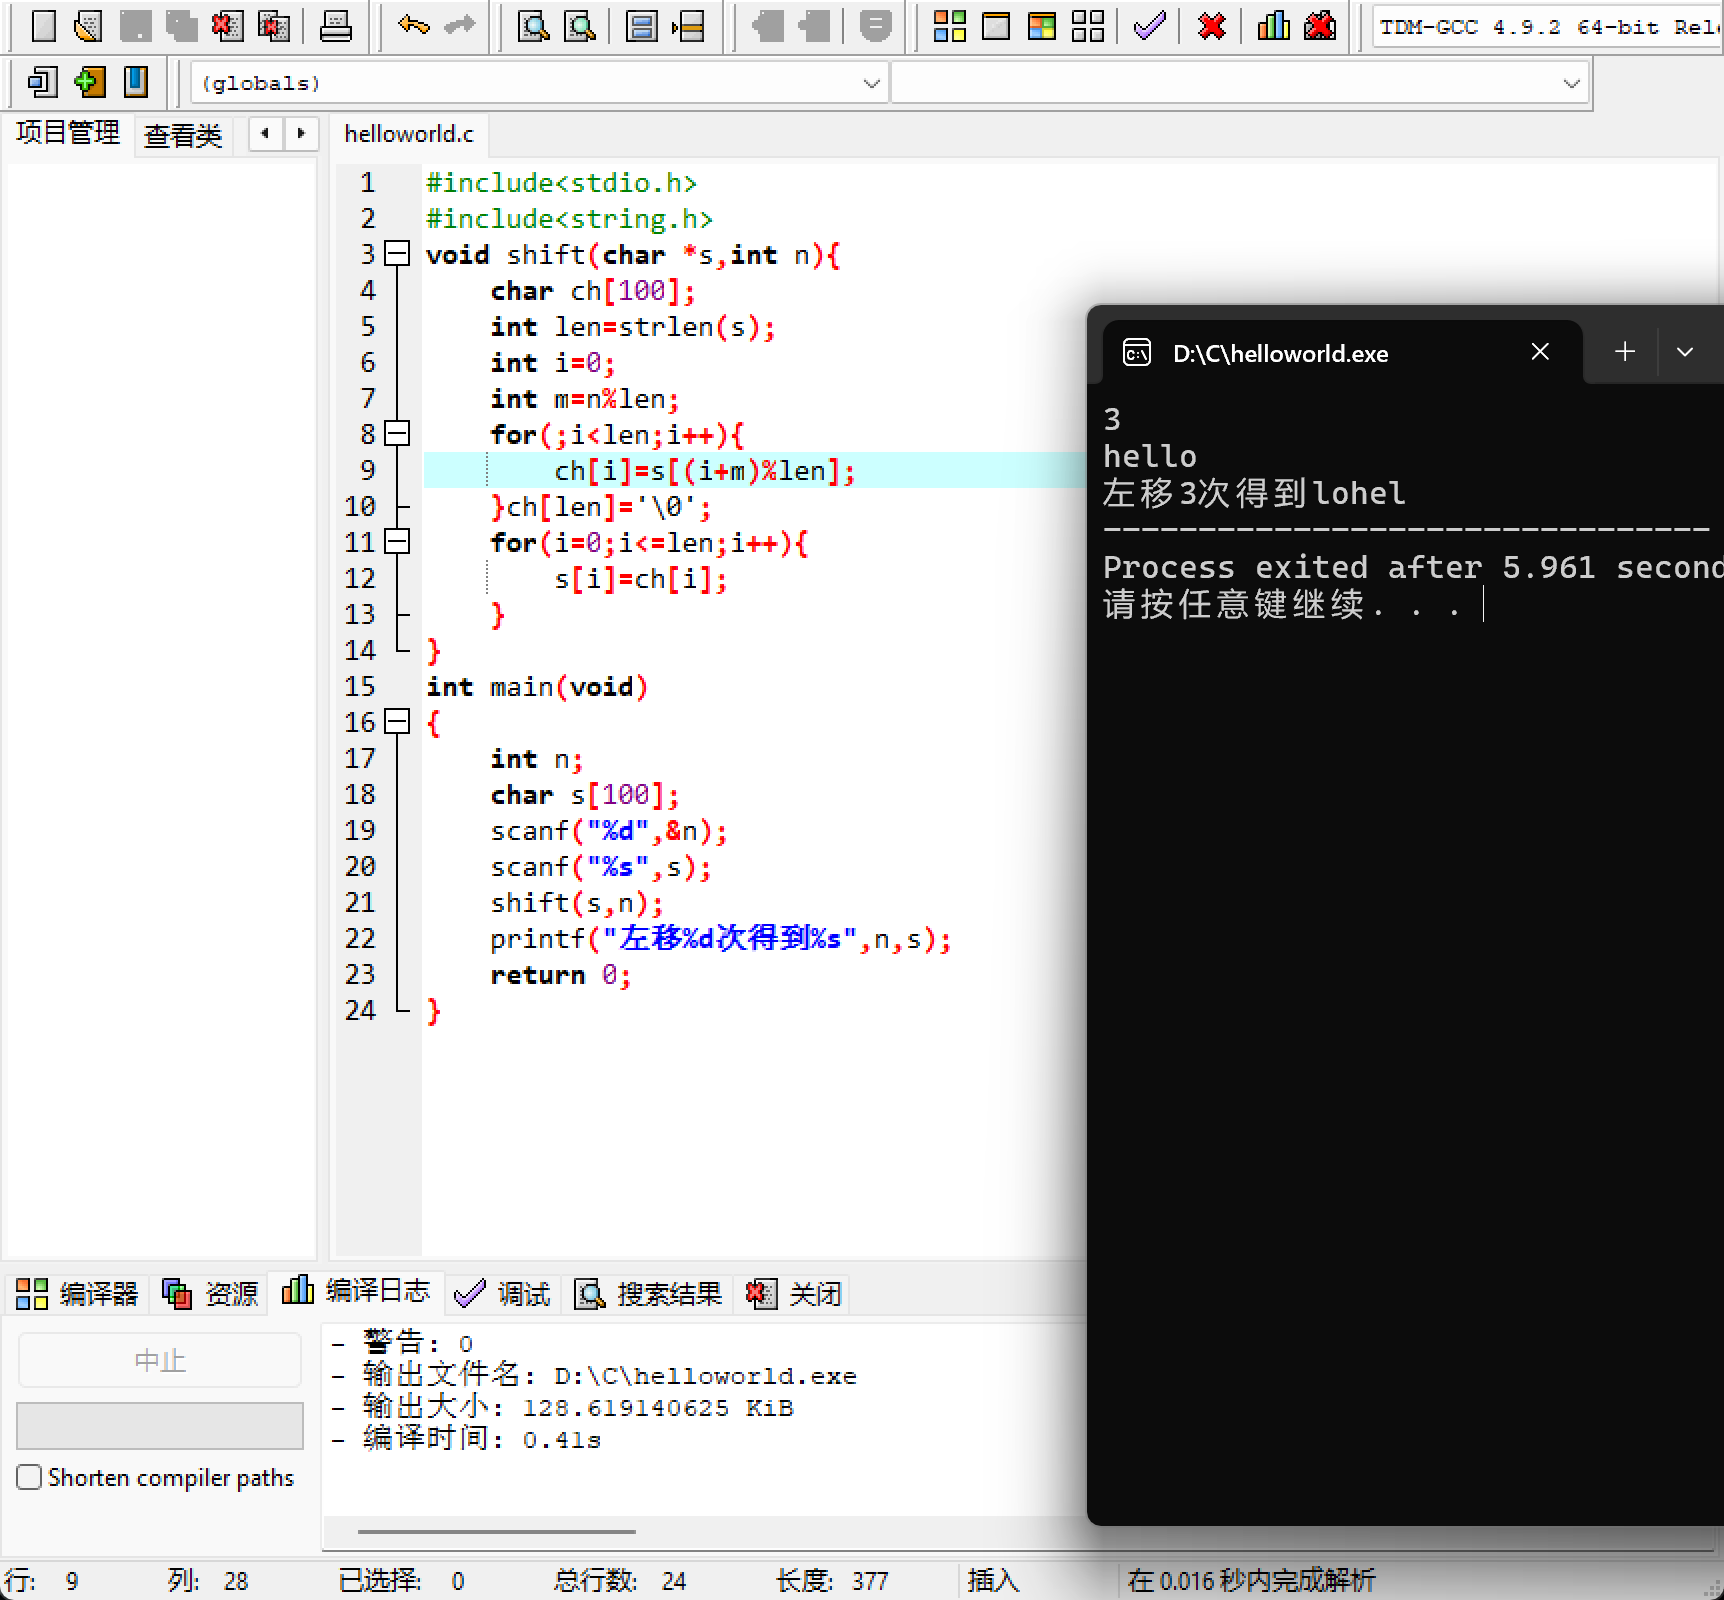
Task: Click the 中止 abort button
Action: click(160, 1360)
